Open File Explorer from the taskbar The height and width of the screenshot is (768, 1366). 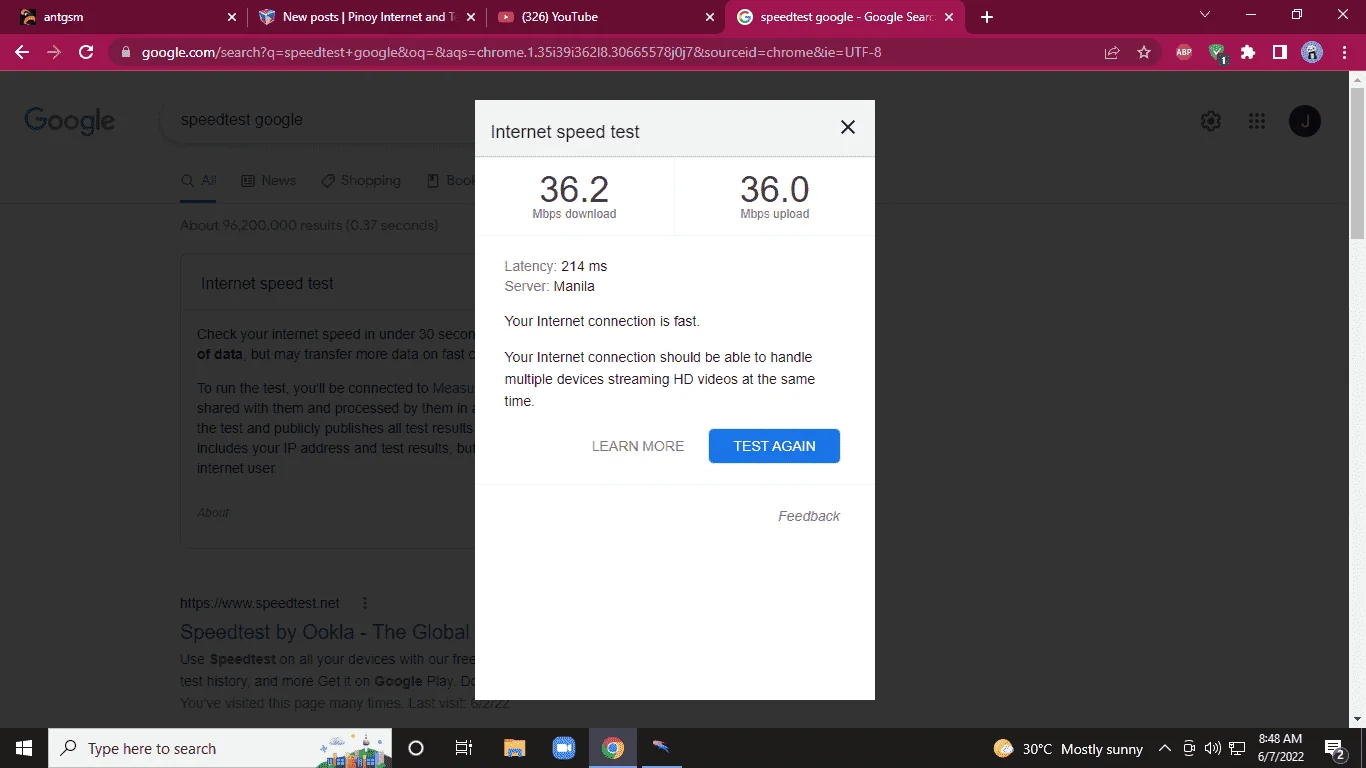(x=514, y=748)
